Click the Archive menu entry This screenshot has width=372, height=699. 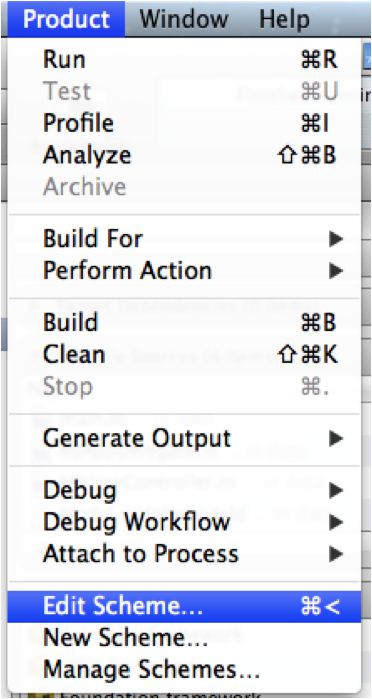click(x=184, y=186)
